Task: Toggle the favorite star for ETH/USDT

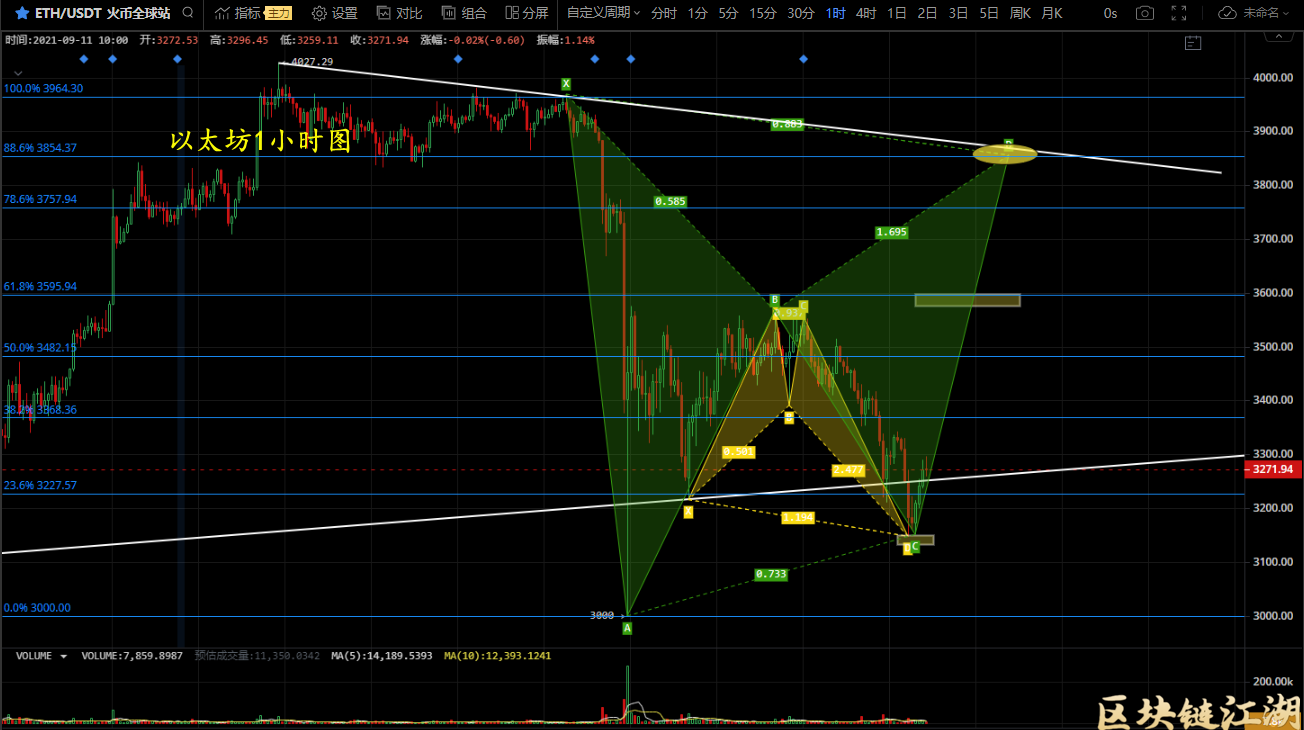Action: click(x=21, y=13)
